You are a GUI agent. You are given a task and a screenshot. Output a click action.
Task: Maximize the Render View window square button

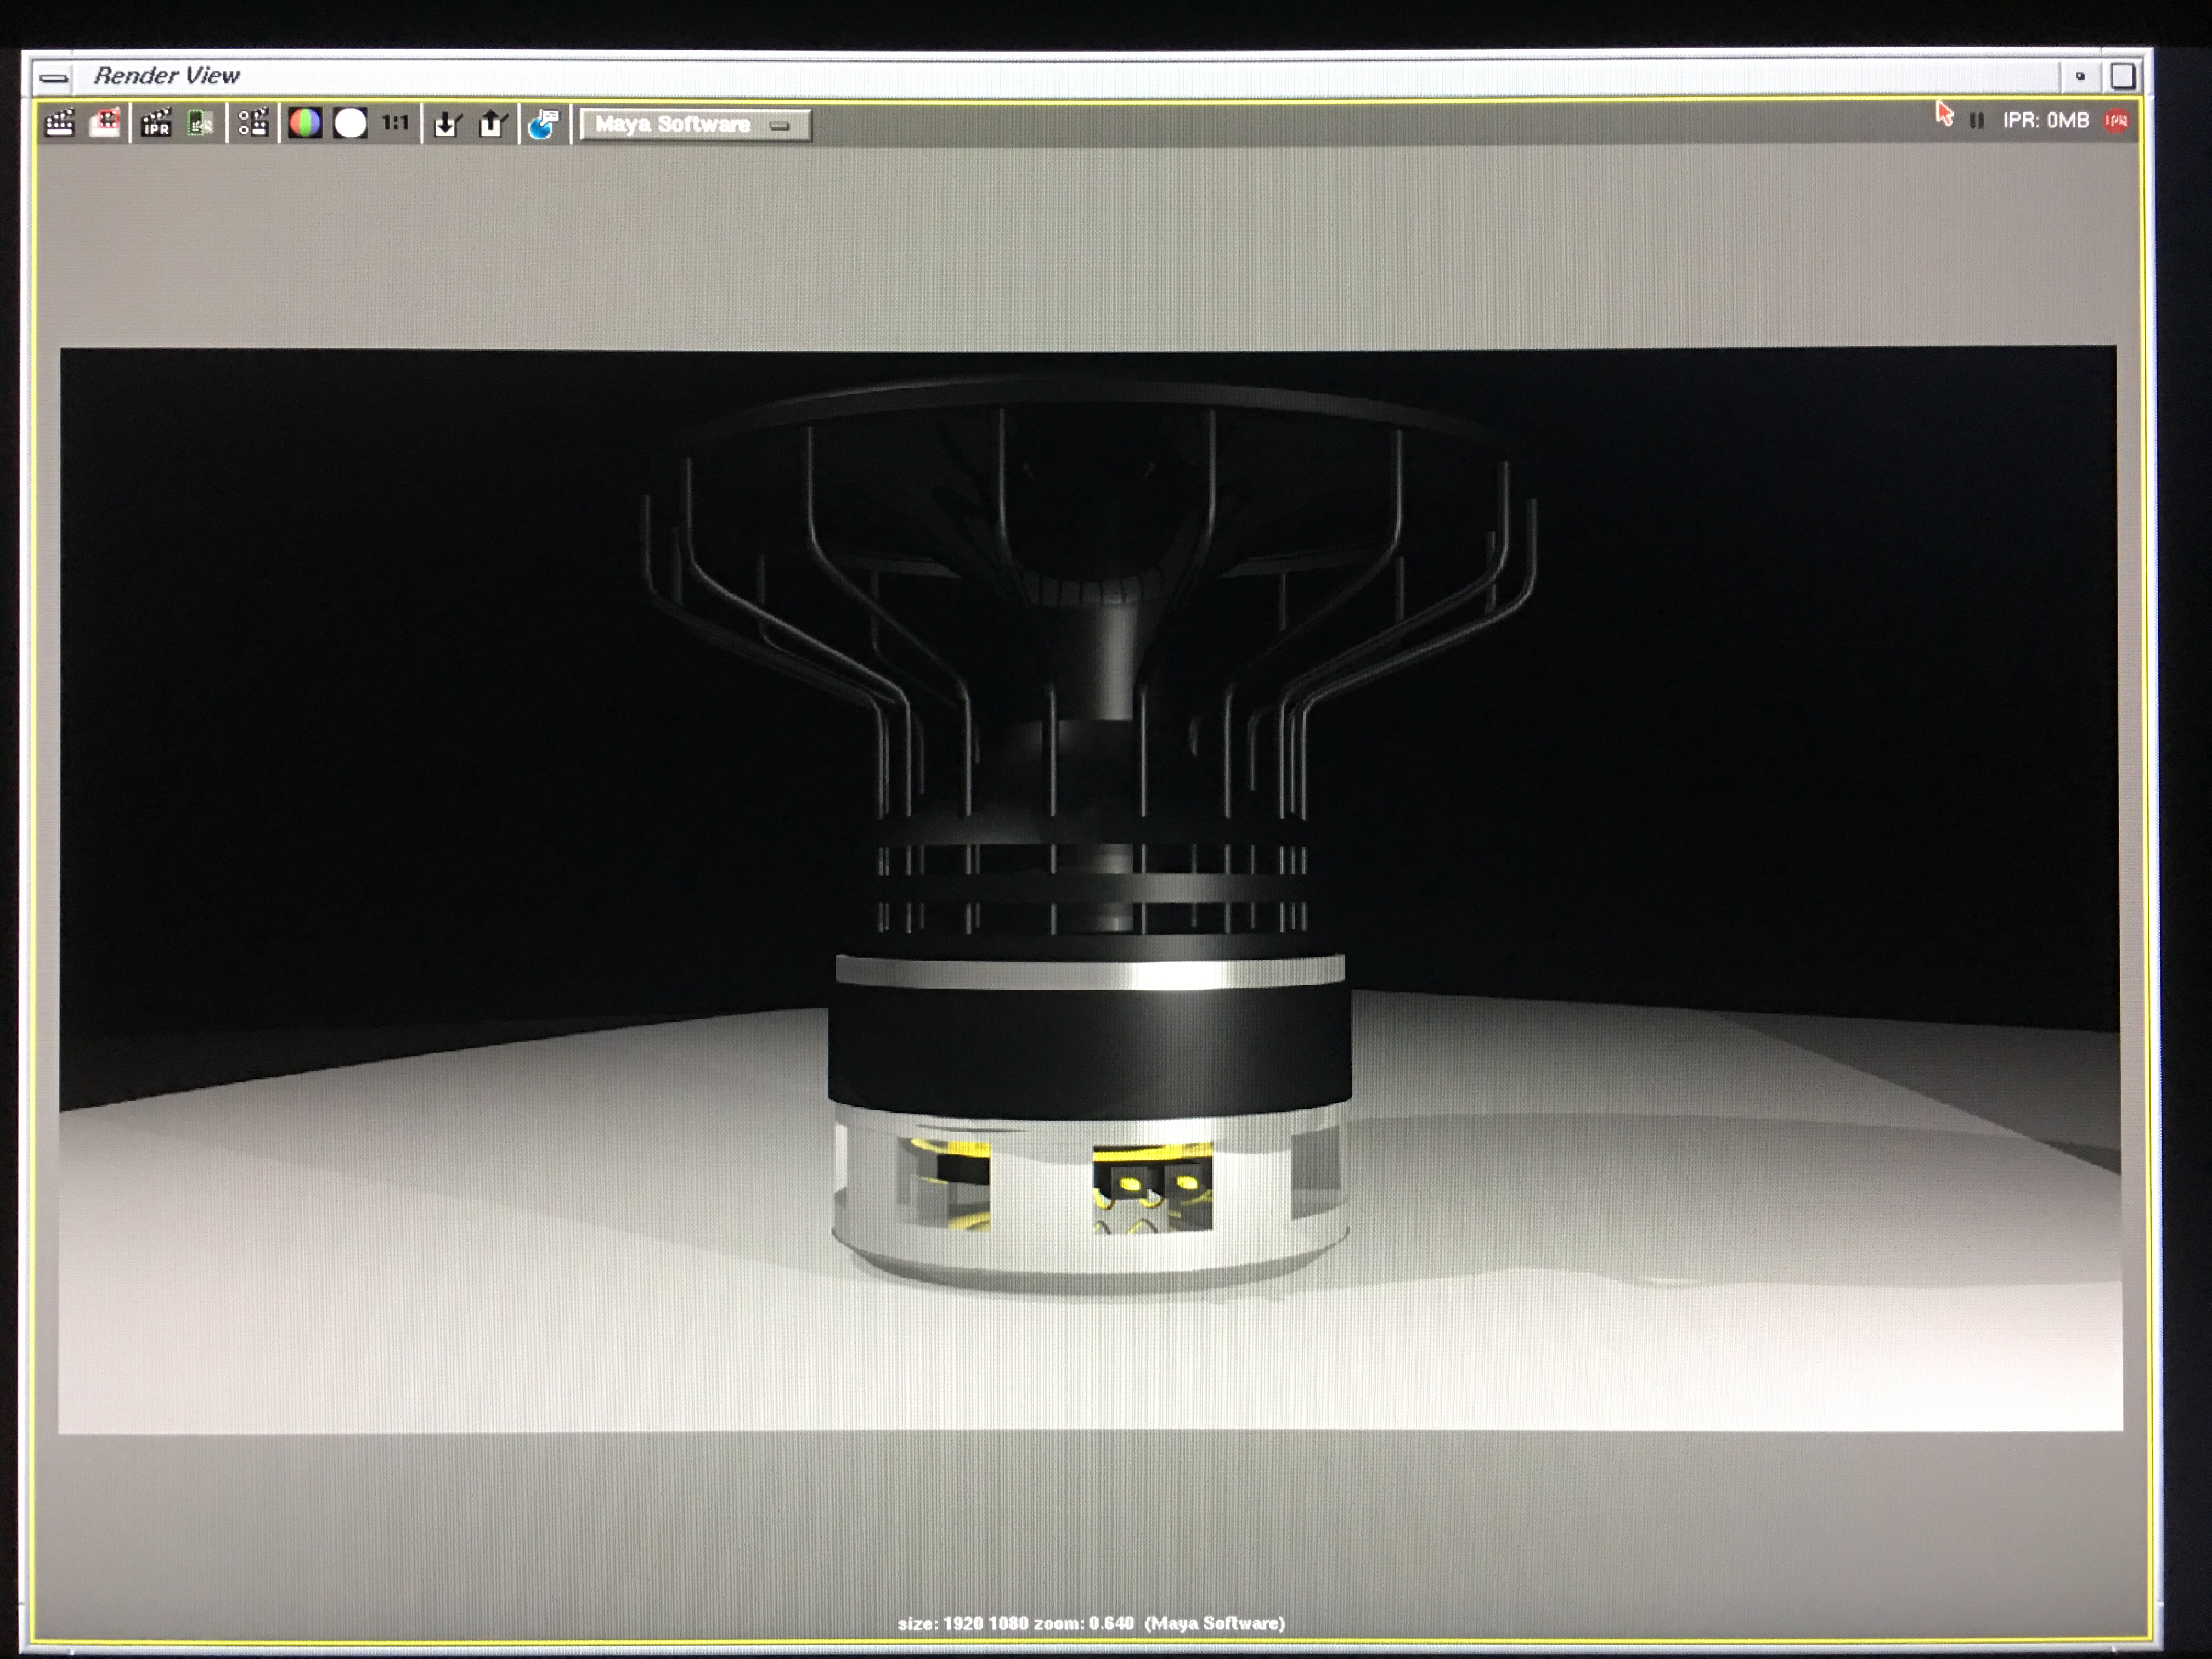click(x=2122, y=76)
